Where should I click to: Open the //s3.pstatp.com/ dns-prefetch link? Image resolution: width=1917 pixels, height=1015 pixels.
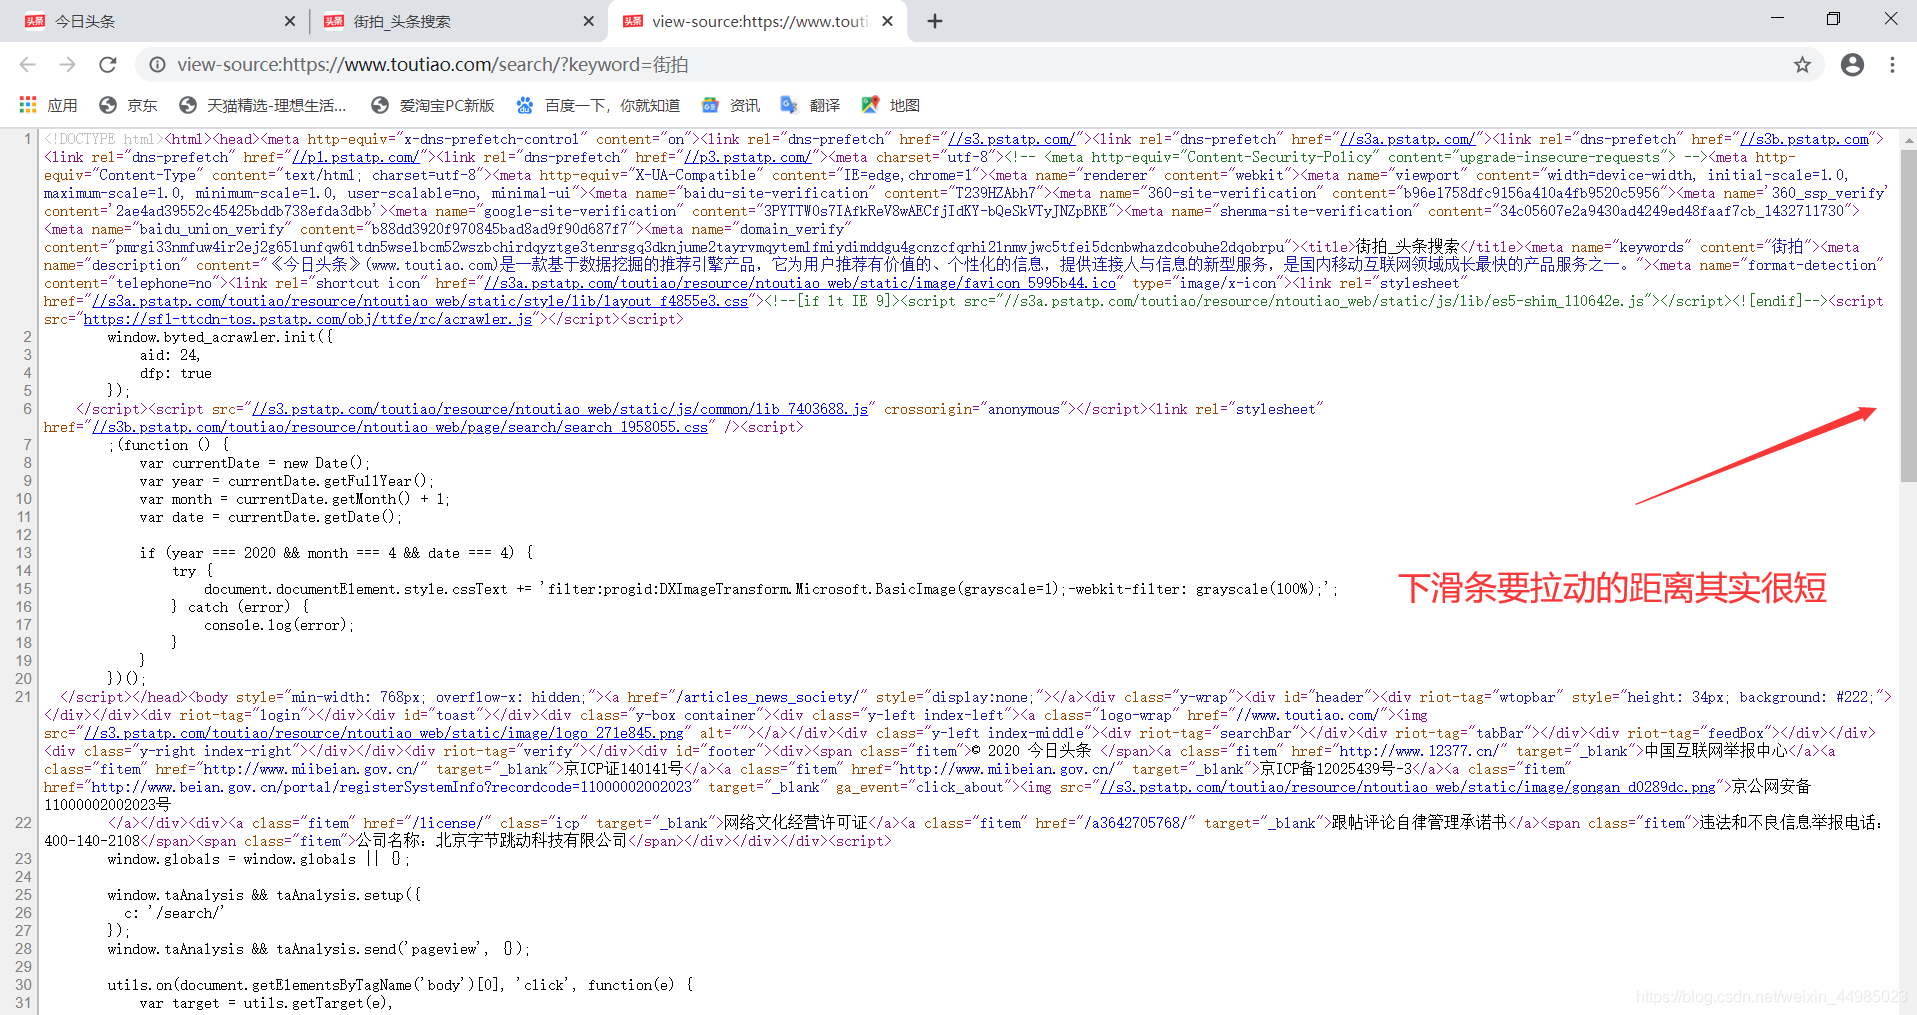click(x=1012, y=140)
